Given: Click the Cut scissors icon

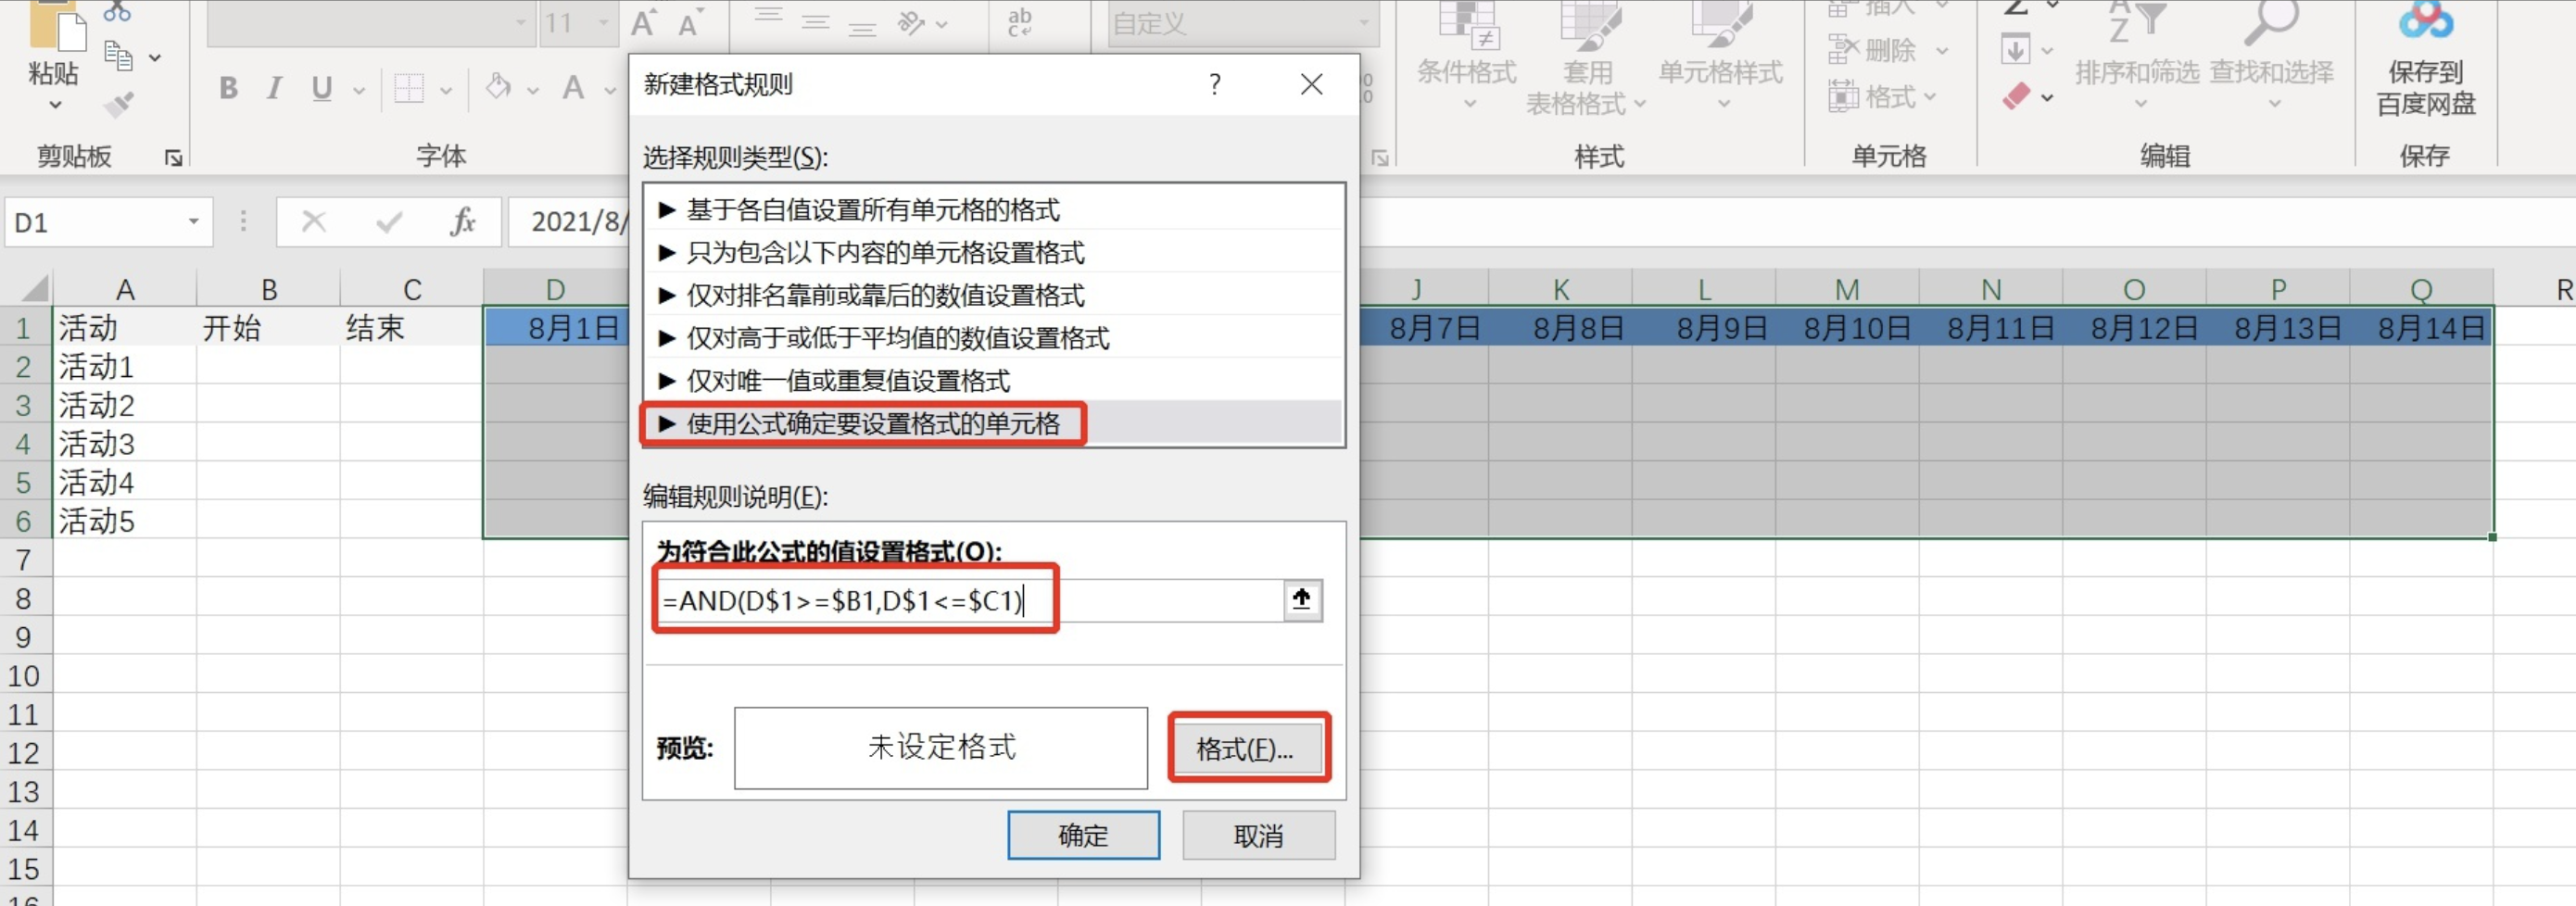Looking at the screenshot, I should click(x=117, y=11).
